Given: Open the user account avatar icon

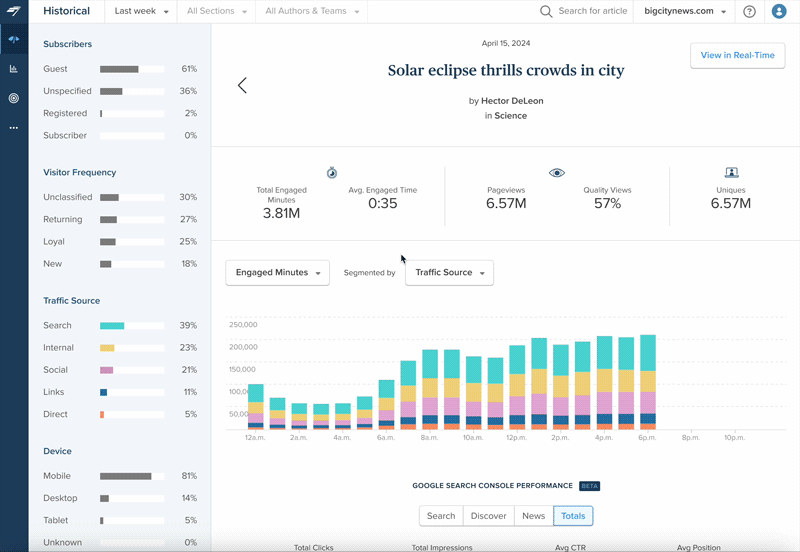Looking at the screenshot, I should coord(779,12).
